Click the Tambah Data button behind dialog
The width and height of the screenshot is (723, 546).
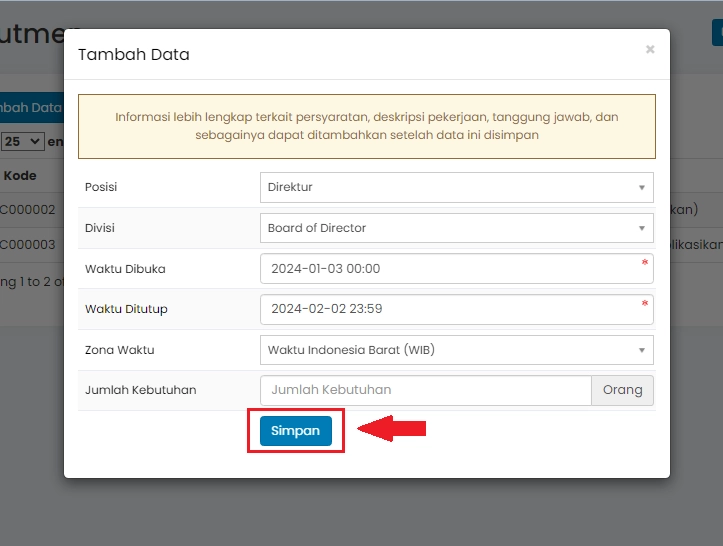point(30,108)
